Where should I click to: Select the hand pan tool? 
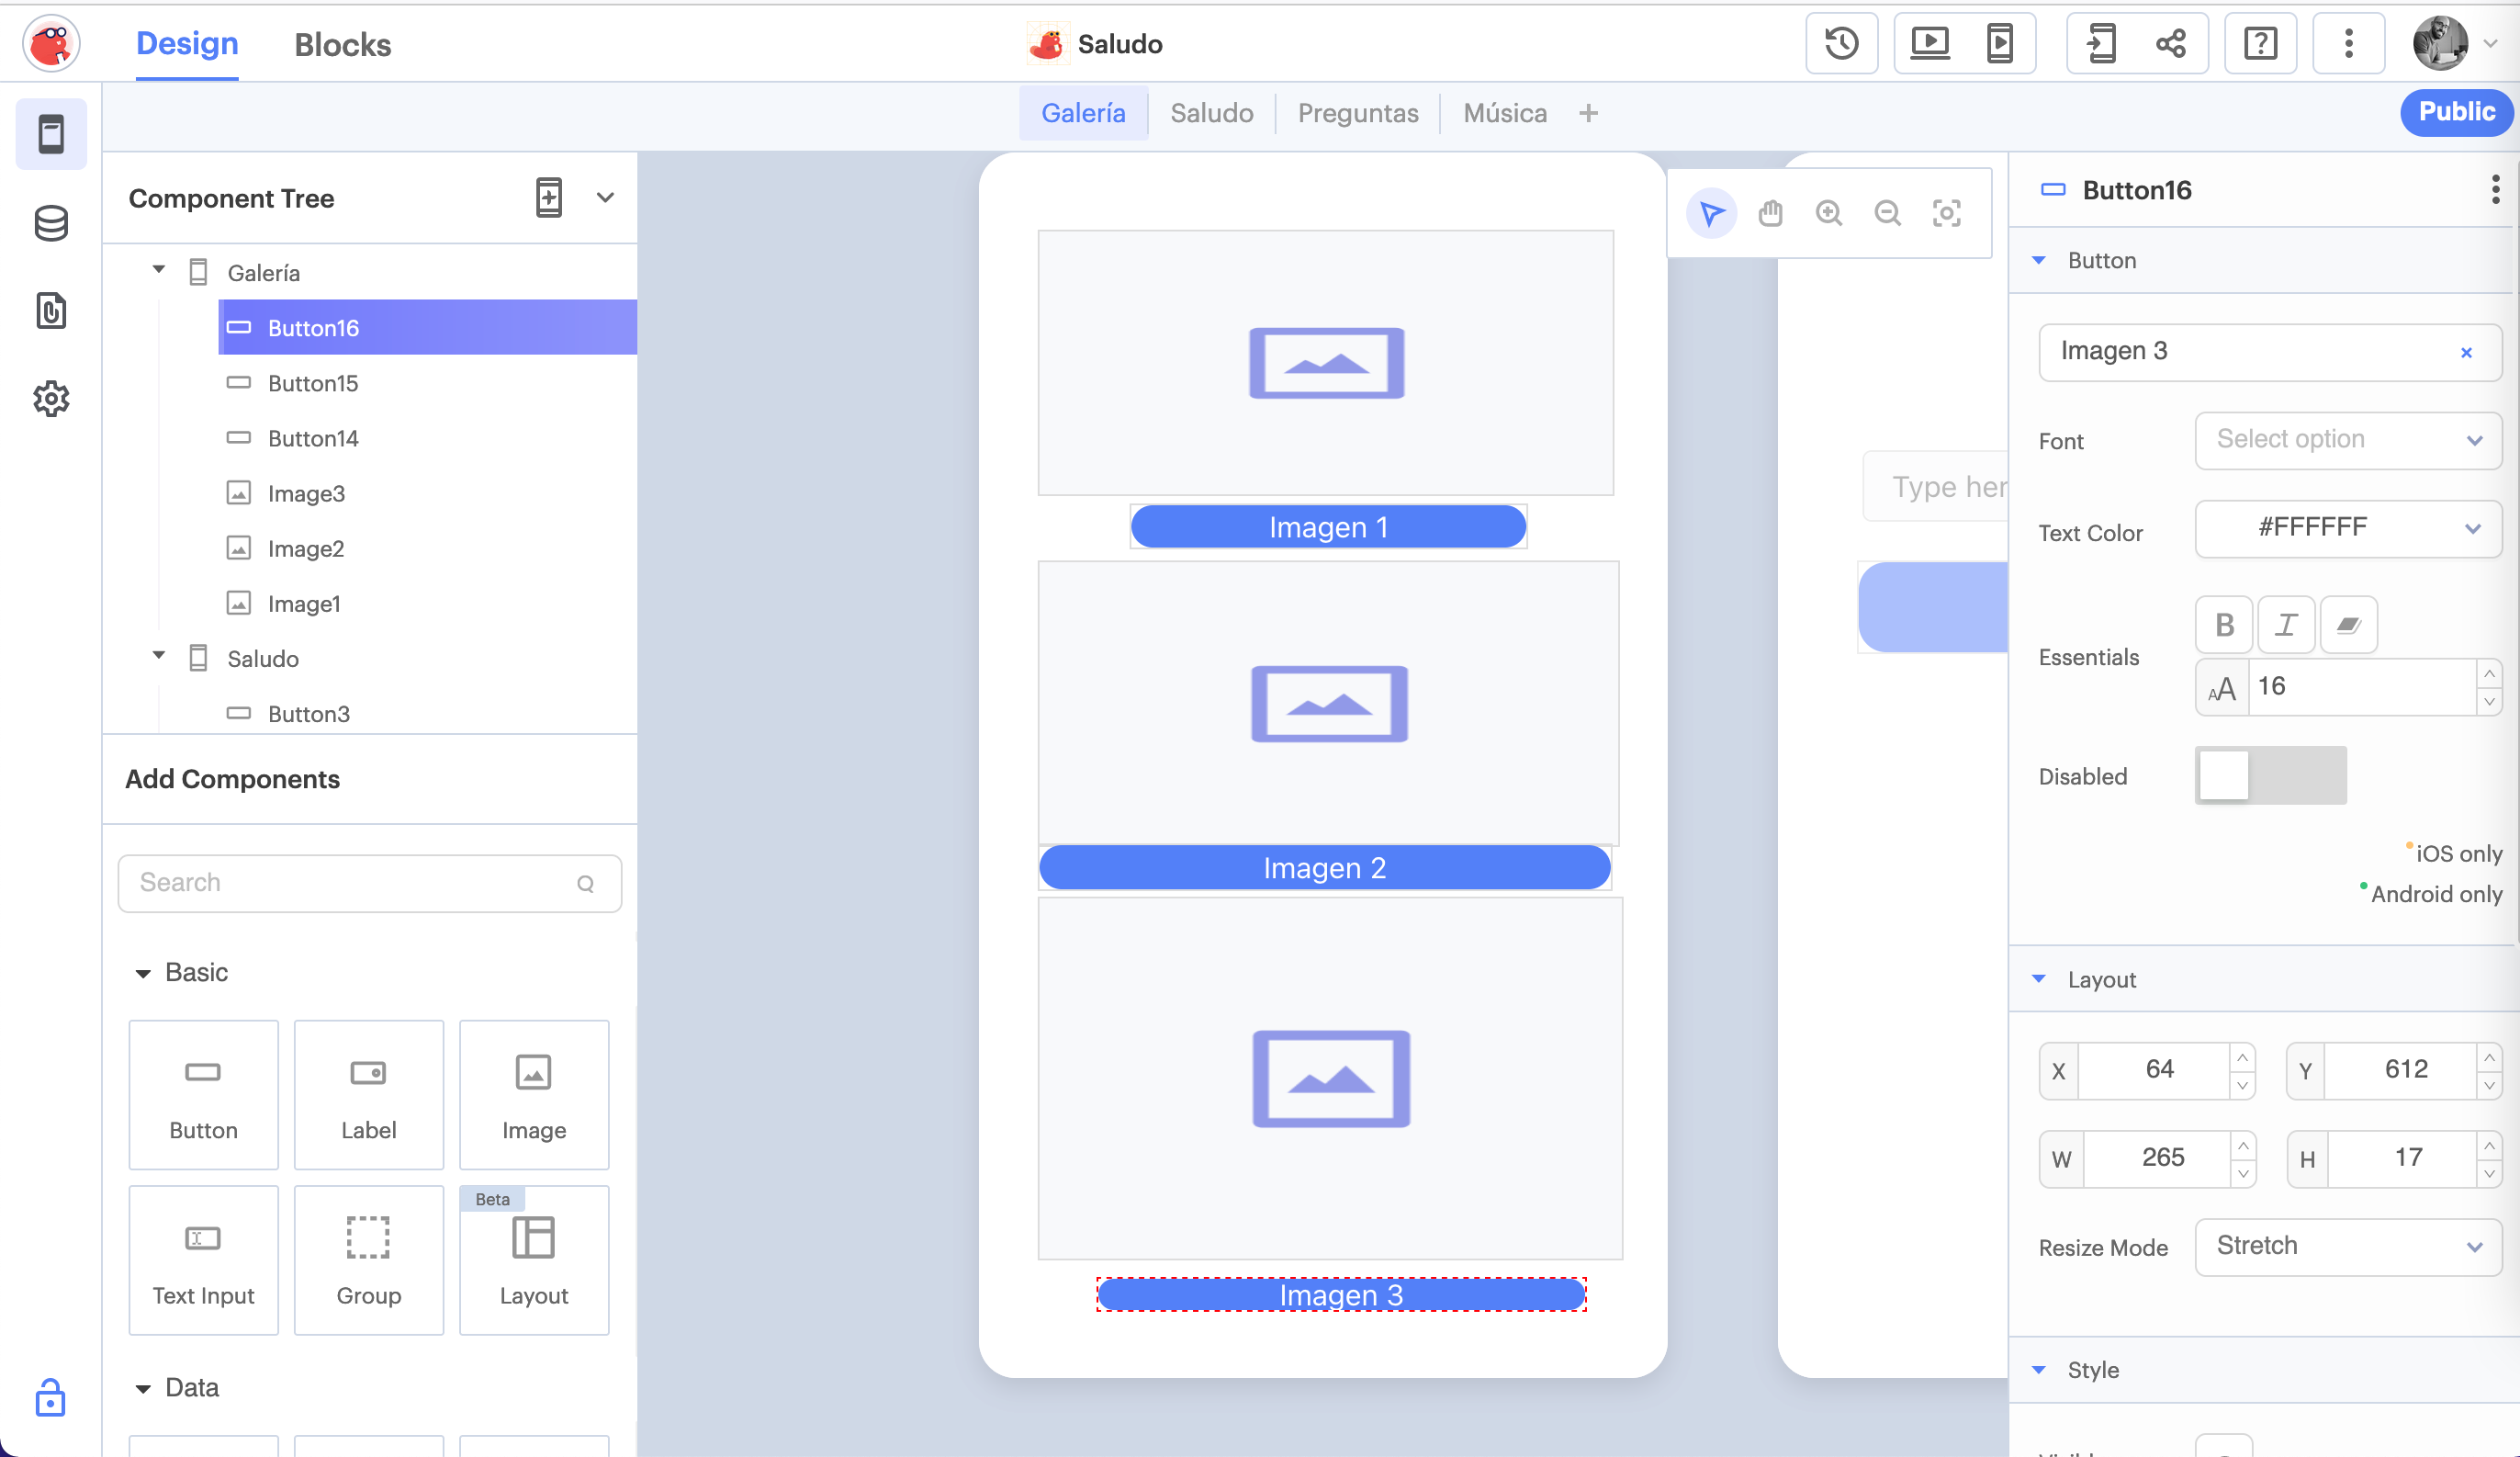(x=1770, y=213)
